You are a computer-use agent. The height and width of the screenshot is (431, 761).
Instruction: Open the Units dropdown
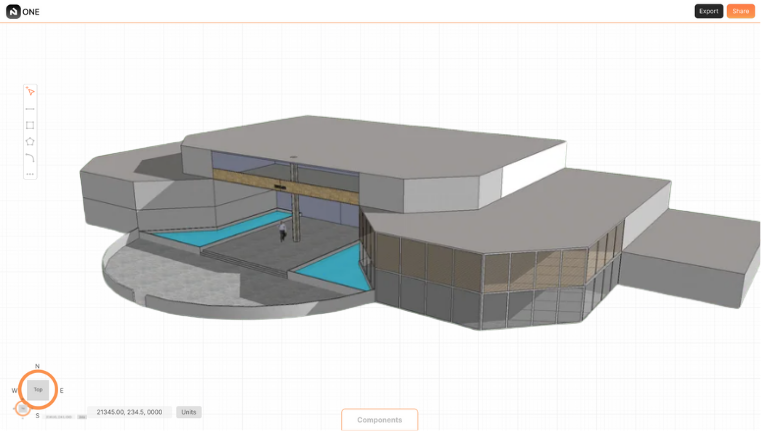pyautogui.click(x=188, y=412)
